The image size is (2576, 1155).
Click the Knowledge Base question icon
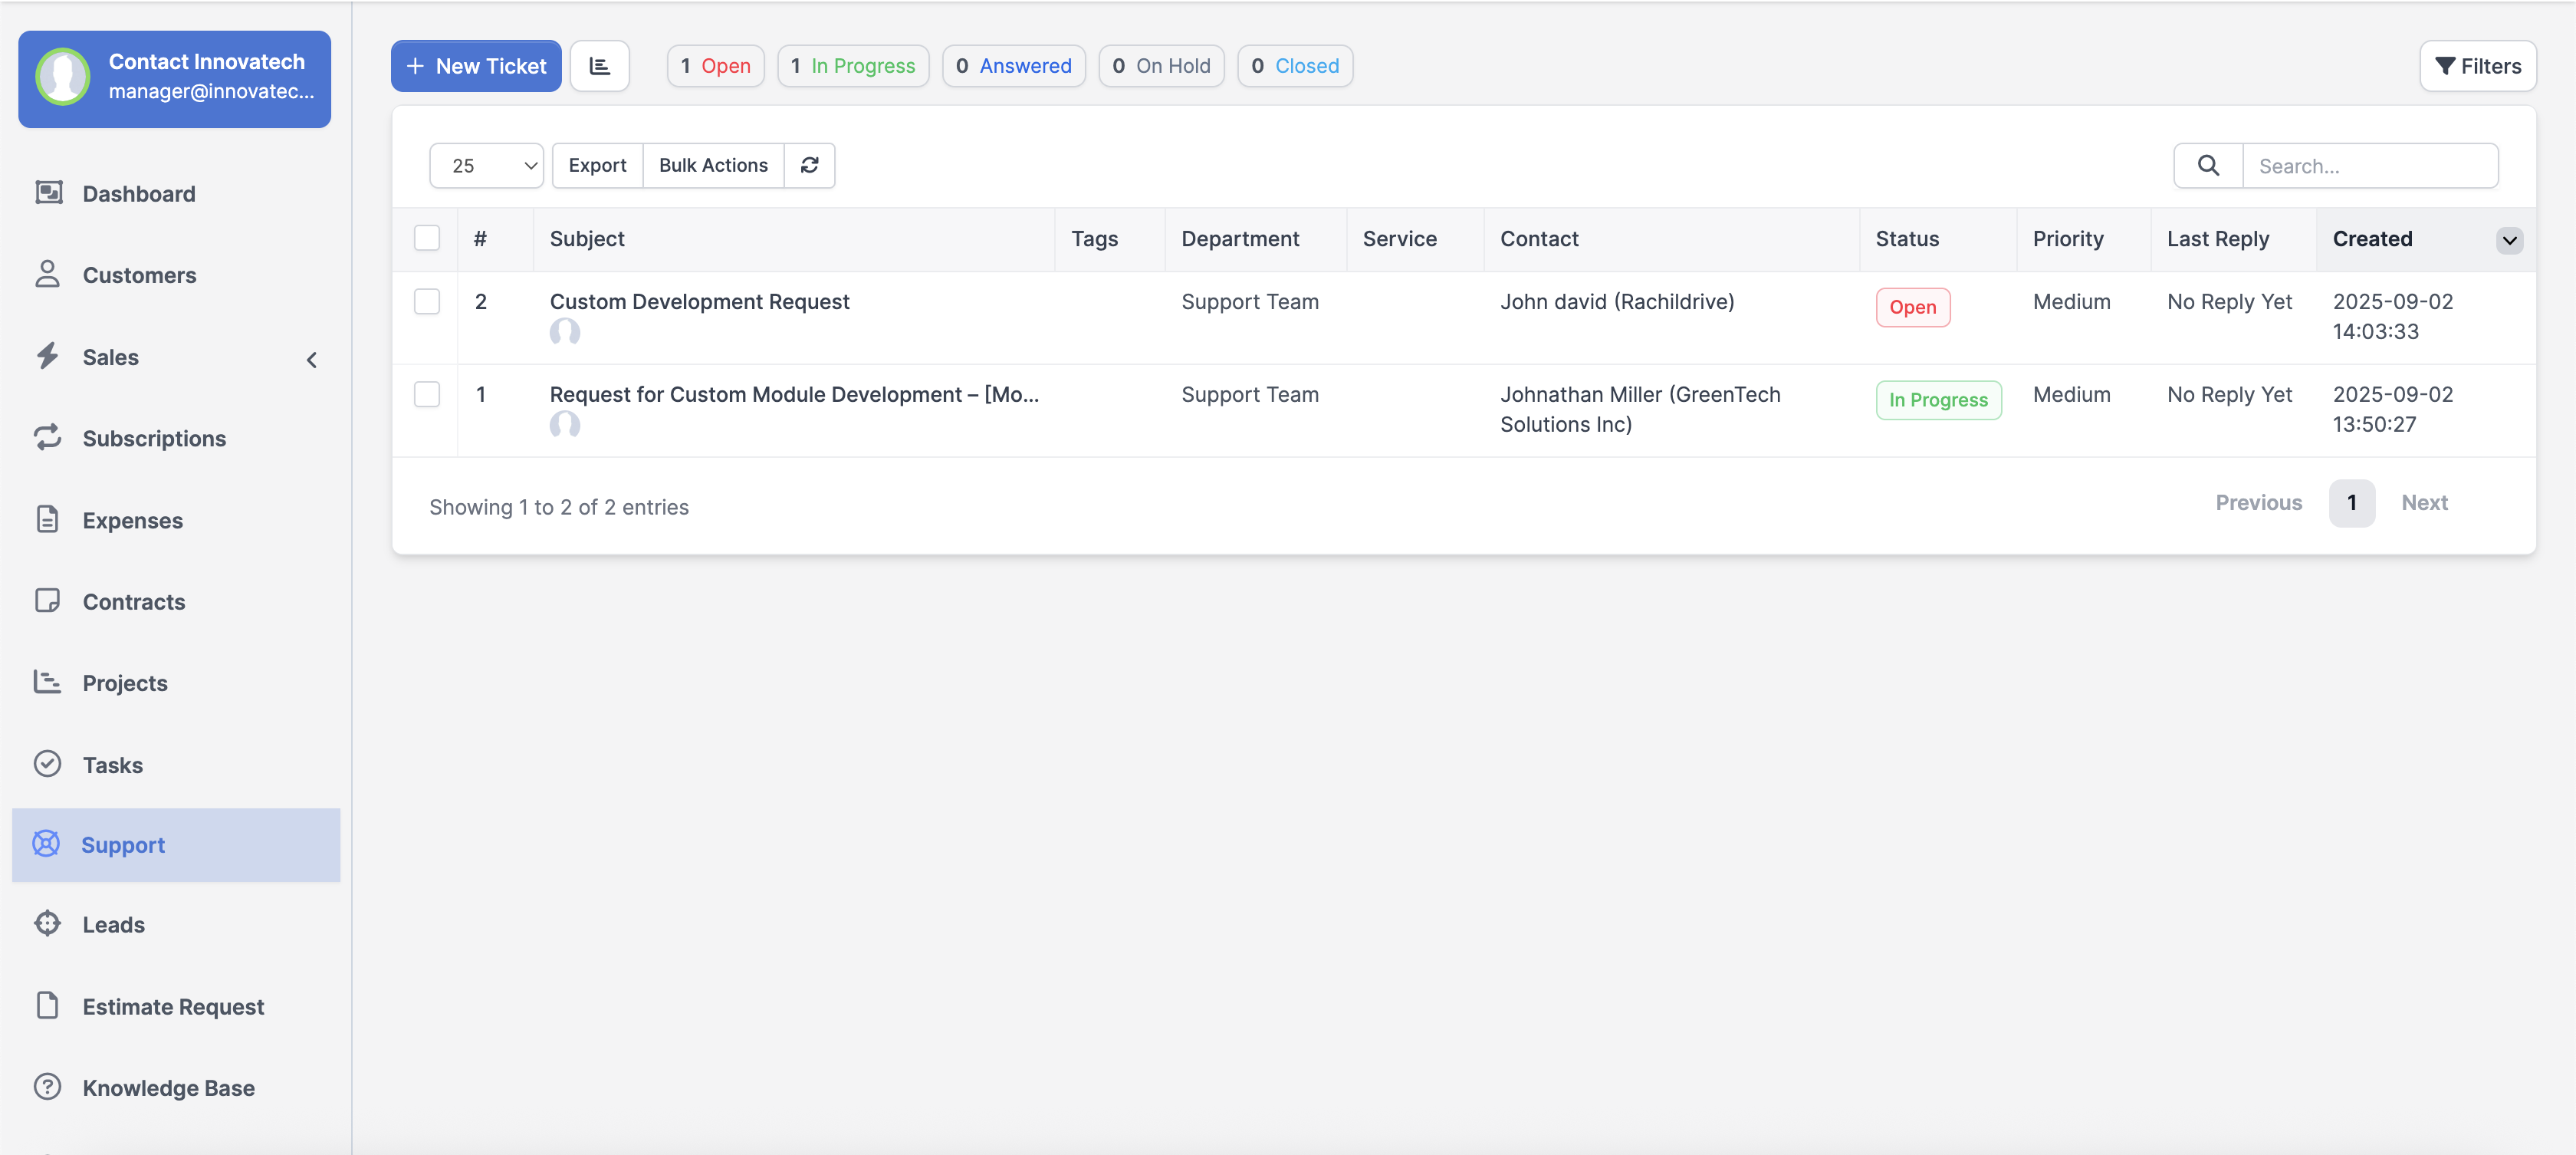[x=48, y=1086]
